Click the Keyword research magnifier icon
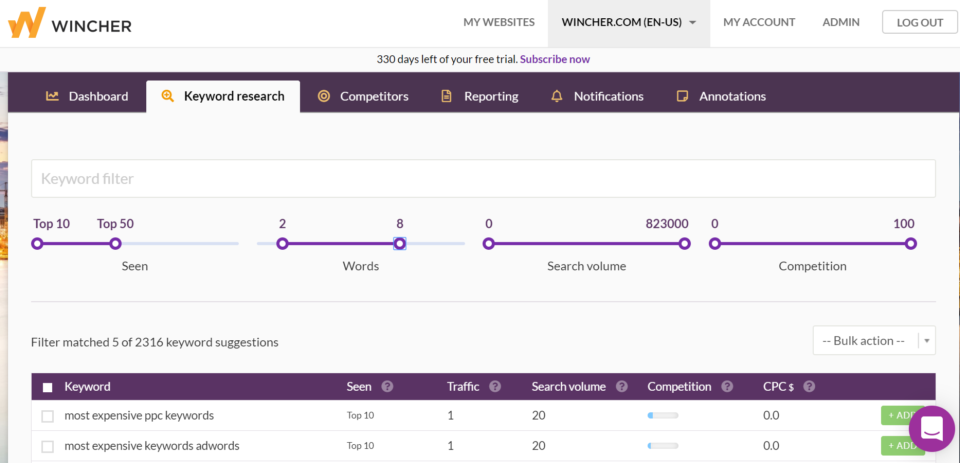This screenshot has width=960, height=463. (168, 96)
